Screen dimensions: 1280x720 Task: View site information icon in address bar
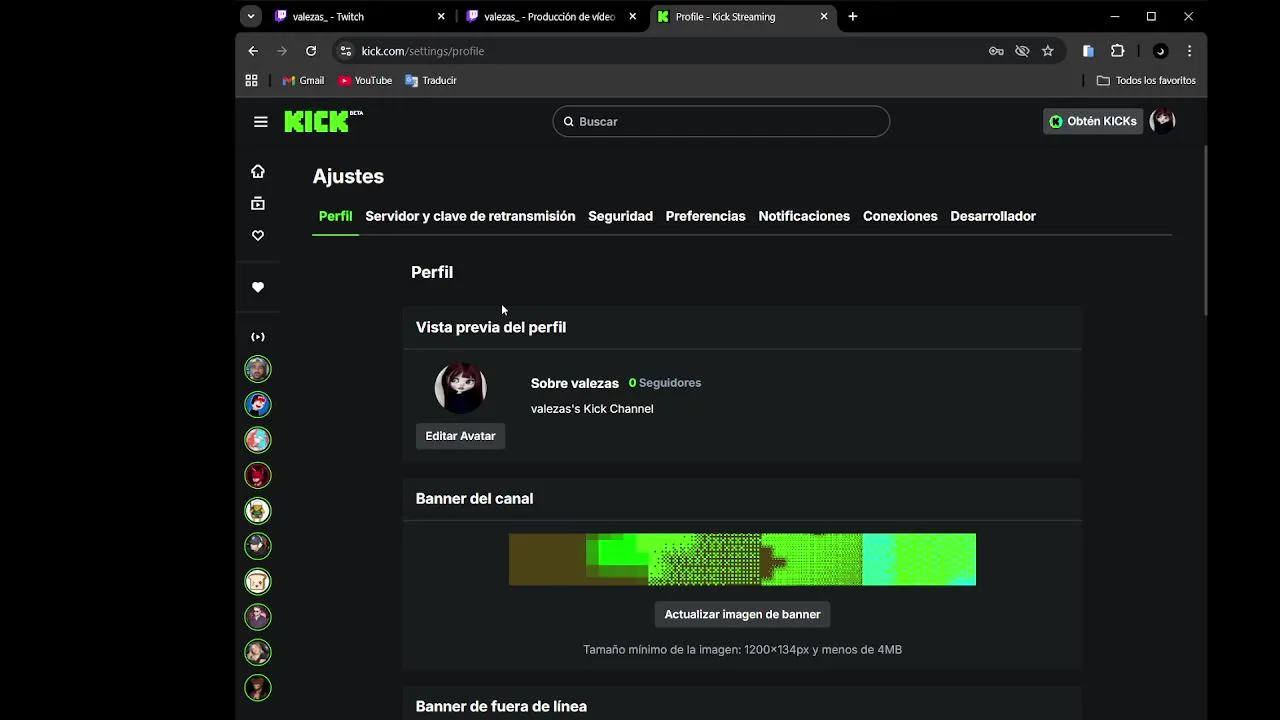click(345, 51)
